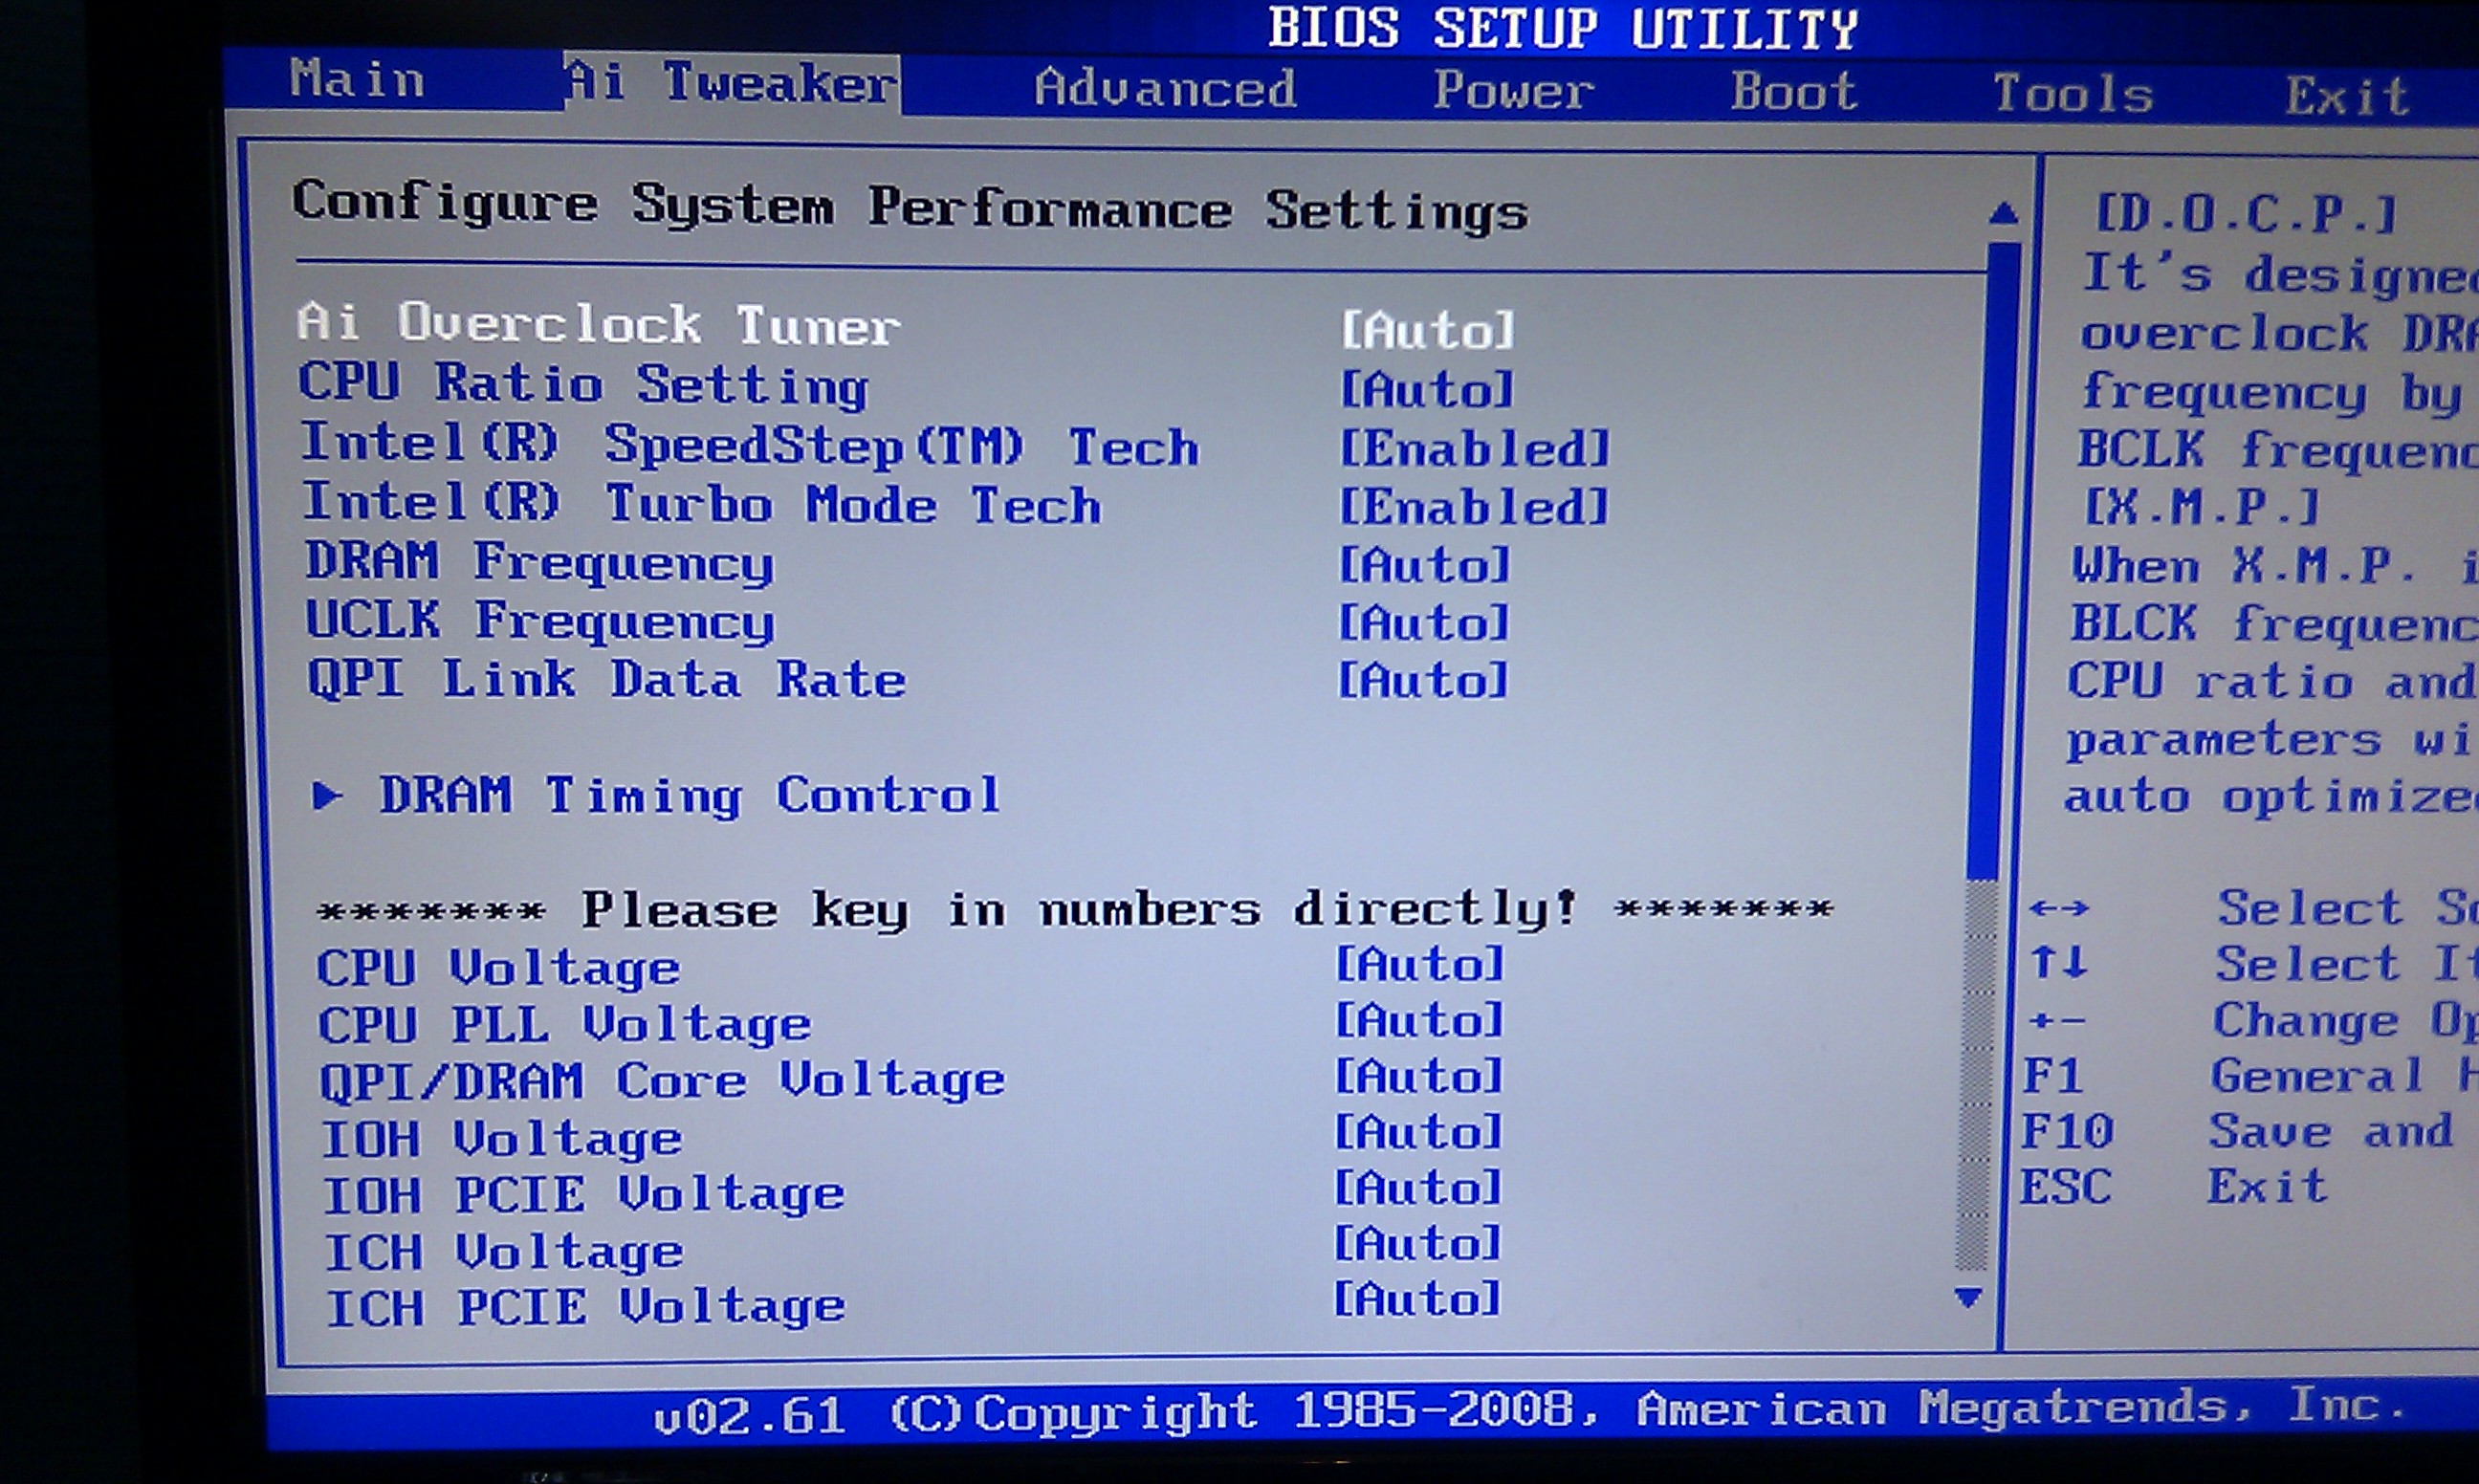Click the scroll down arrow icon
The height and width of the screenshot is (1484, 2479).
click(1968, 1298)
